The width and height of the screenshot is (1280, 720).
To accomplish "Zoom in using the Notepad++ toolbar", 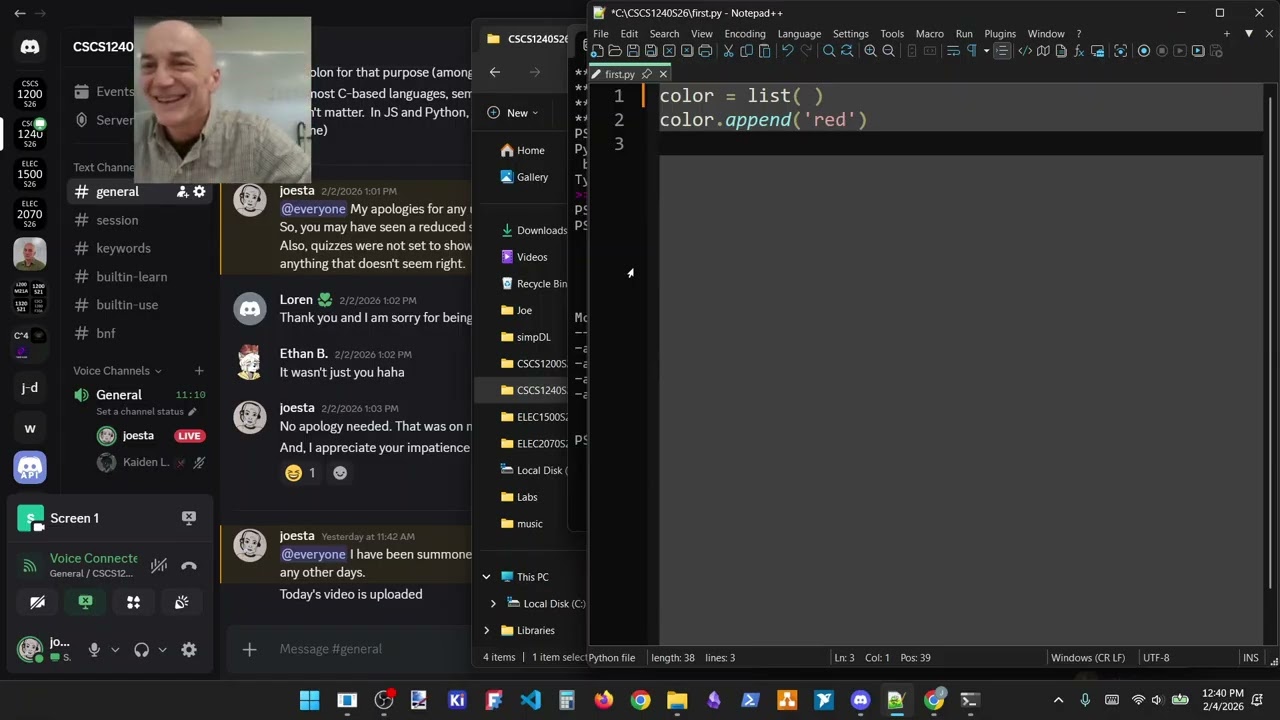I will (870, 51).
